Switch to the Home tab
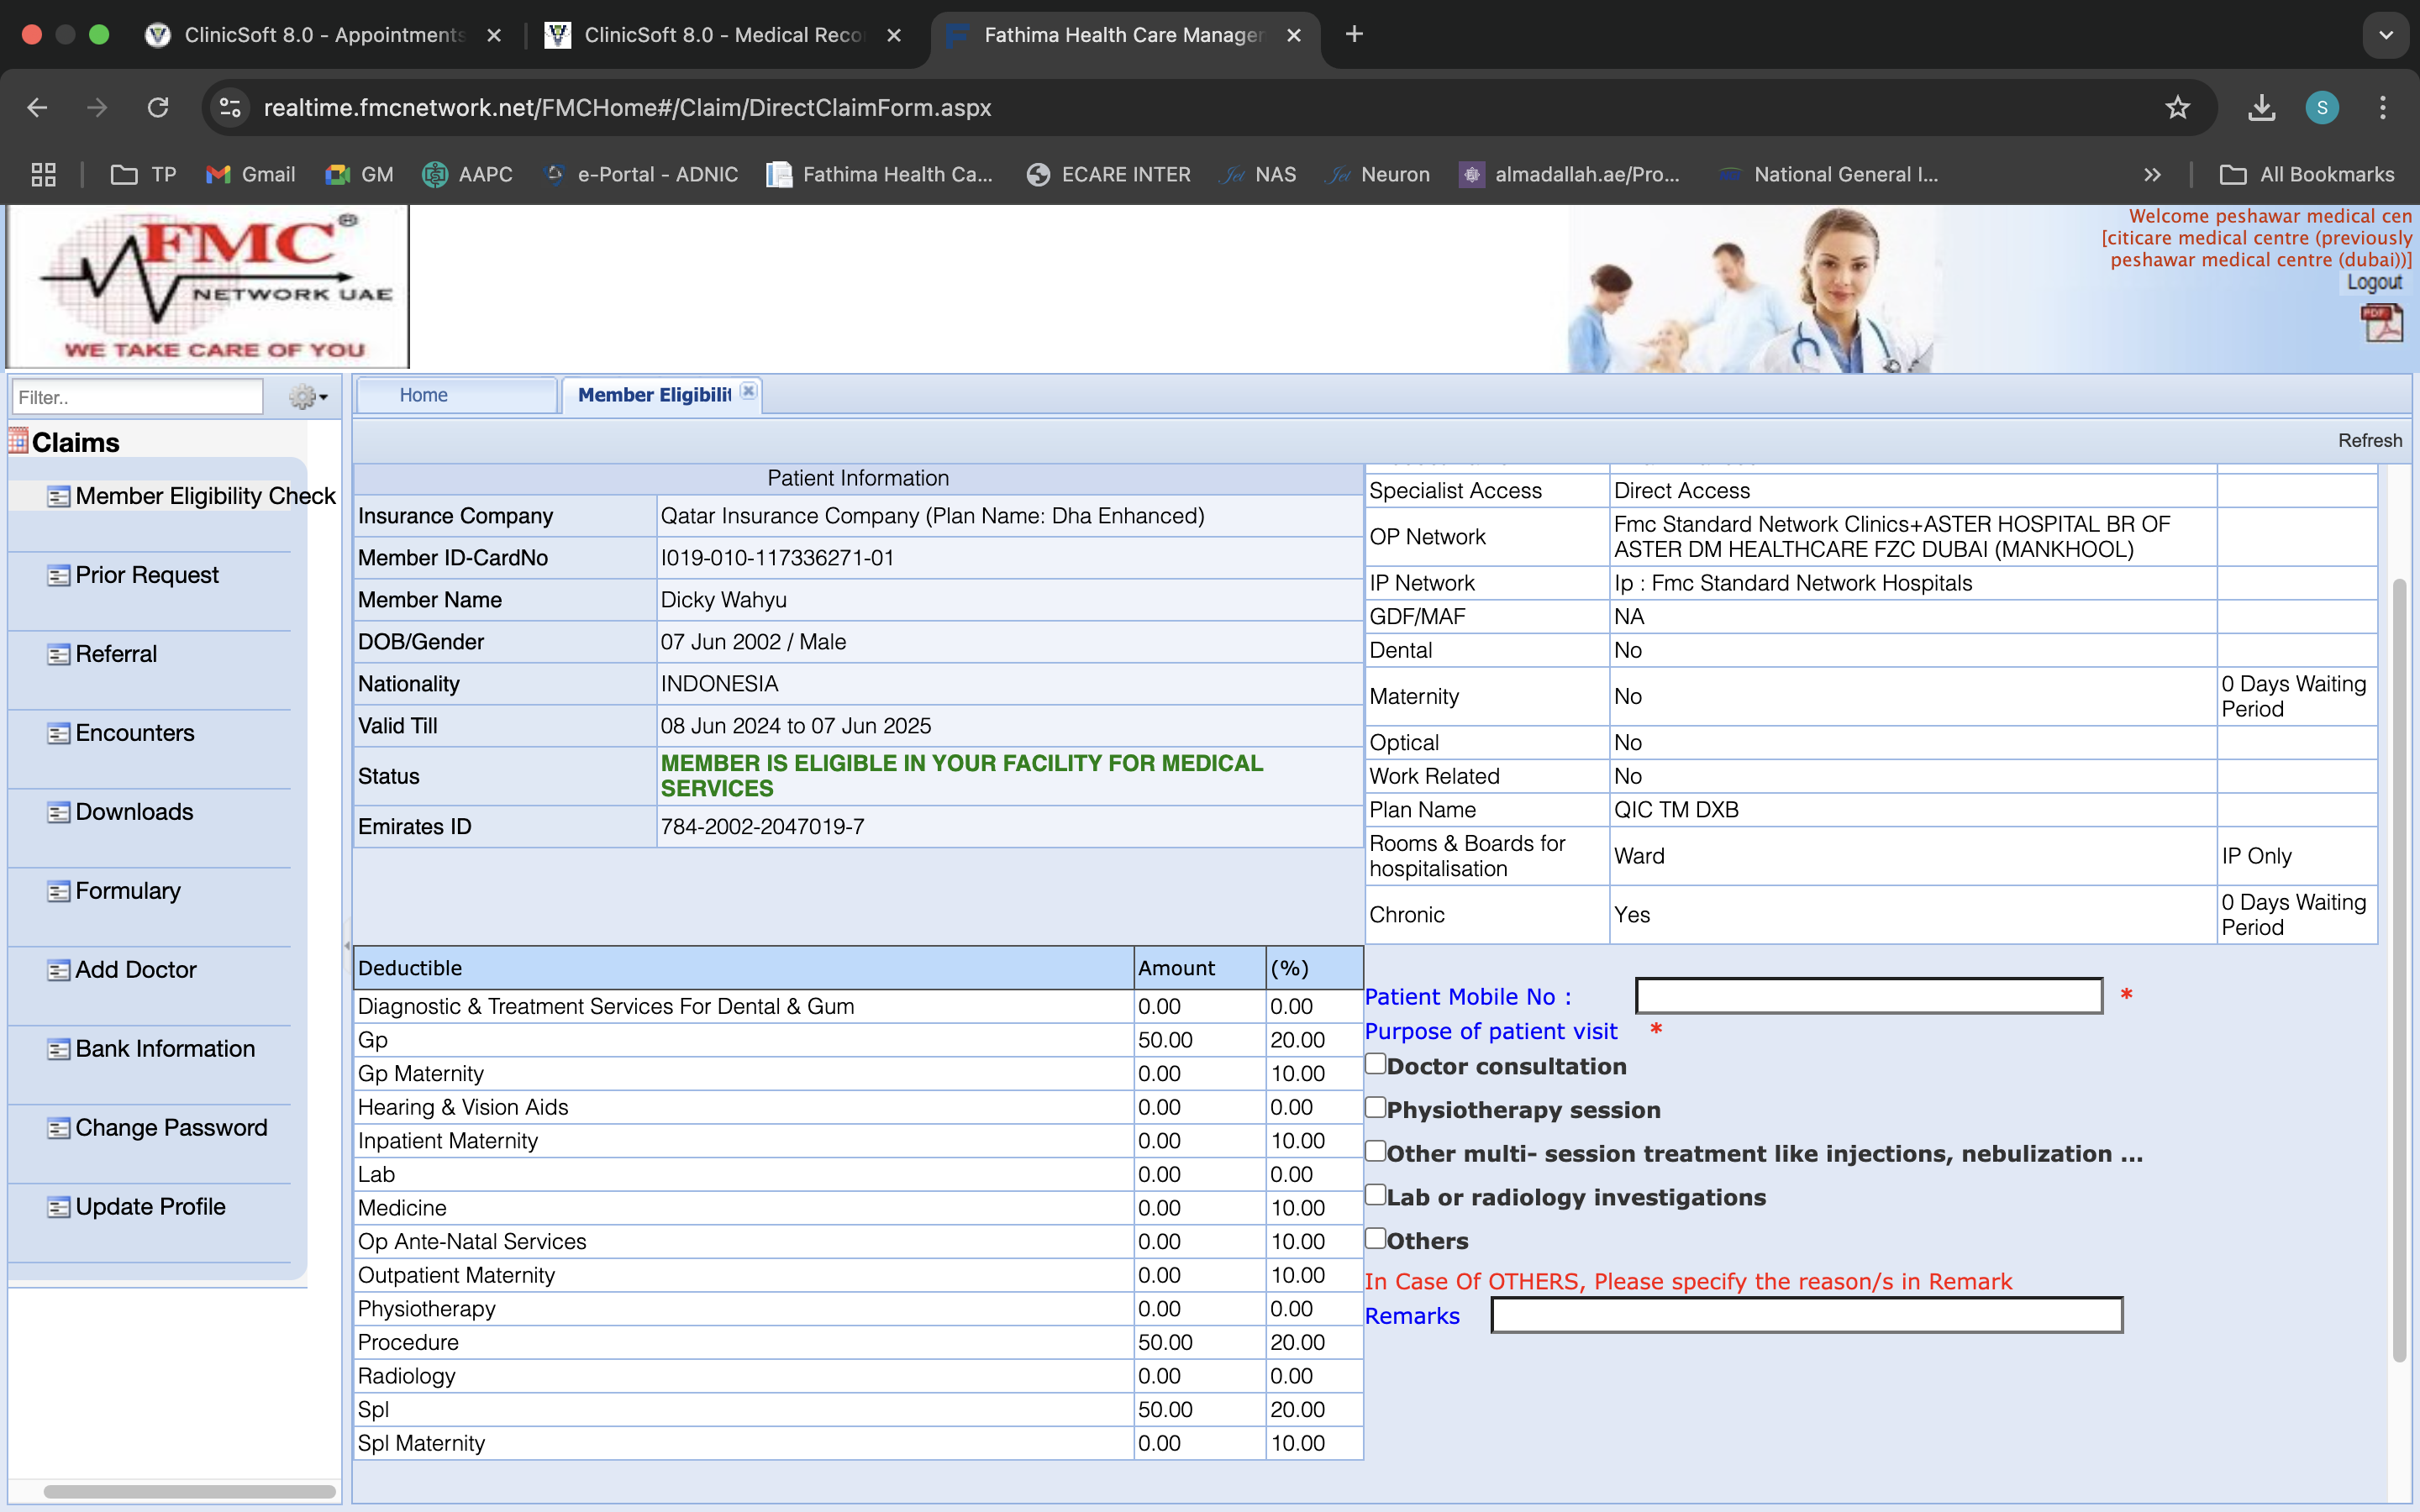Screen dimensions: 2420x1512 424,395
